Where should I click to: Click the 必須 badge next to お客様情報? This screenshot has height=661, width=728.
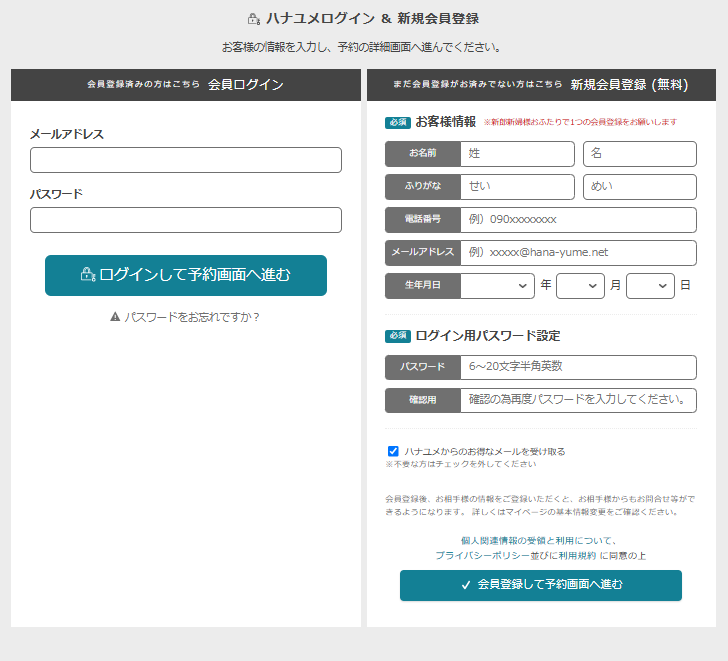tap(398, 123)
